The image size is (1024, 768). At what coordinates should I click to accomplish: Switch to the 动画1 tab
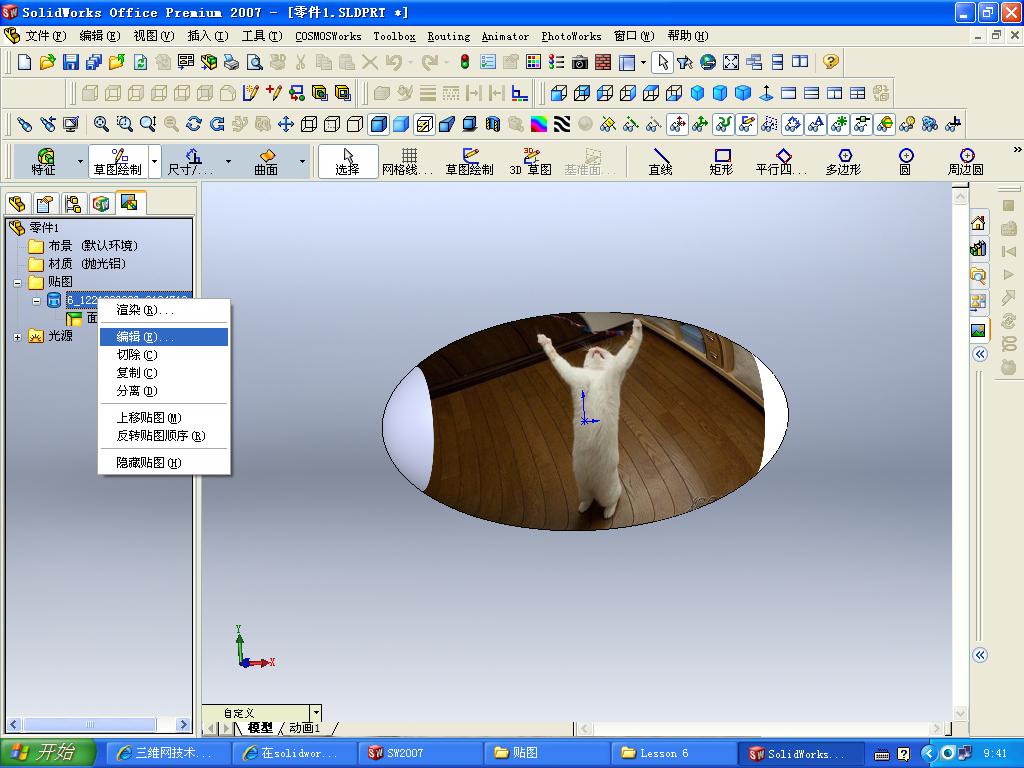point(305,728)
